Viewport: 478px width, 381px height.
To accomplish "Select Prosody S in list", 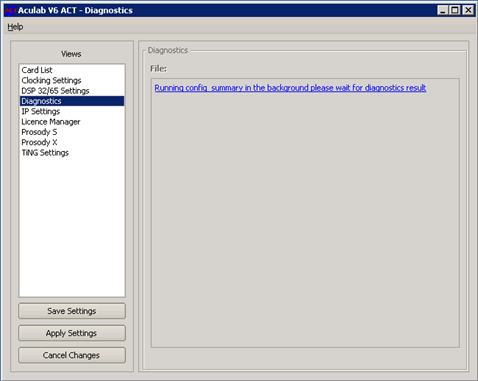I will [x=72, y=132].
